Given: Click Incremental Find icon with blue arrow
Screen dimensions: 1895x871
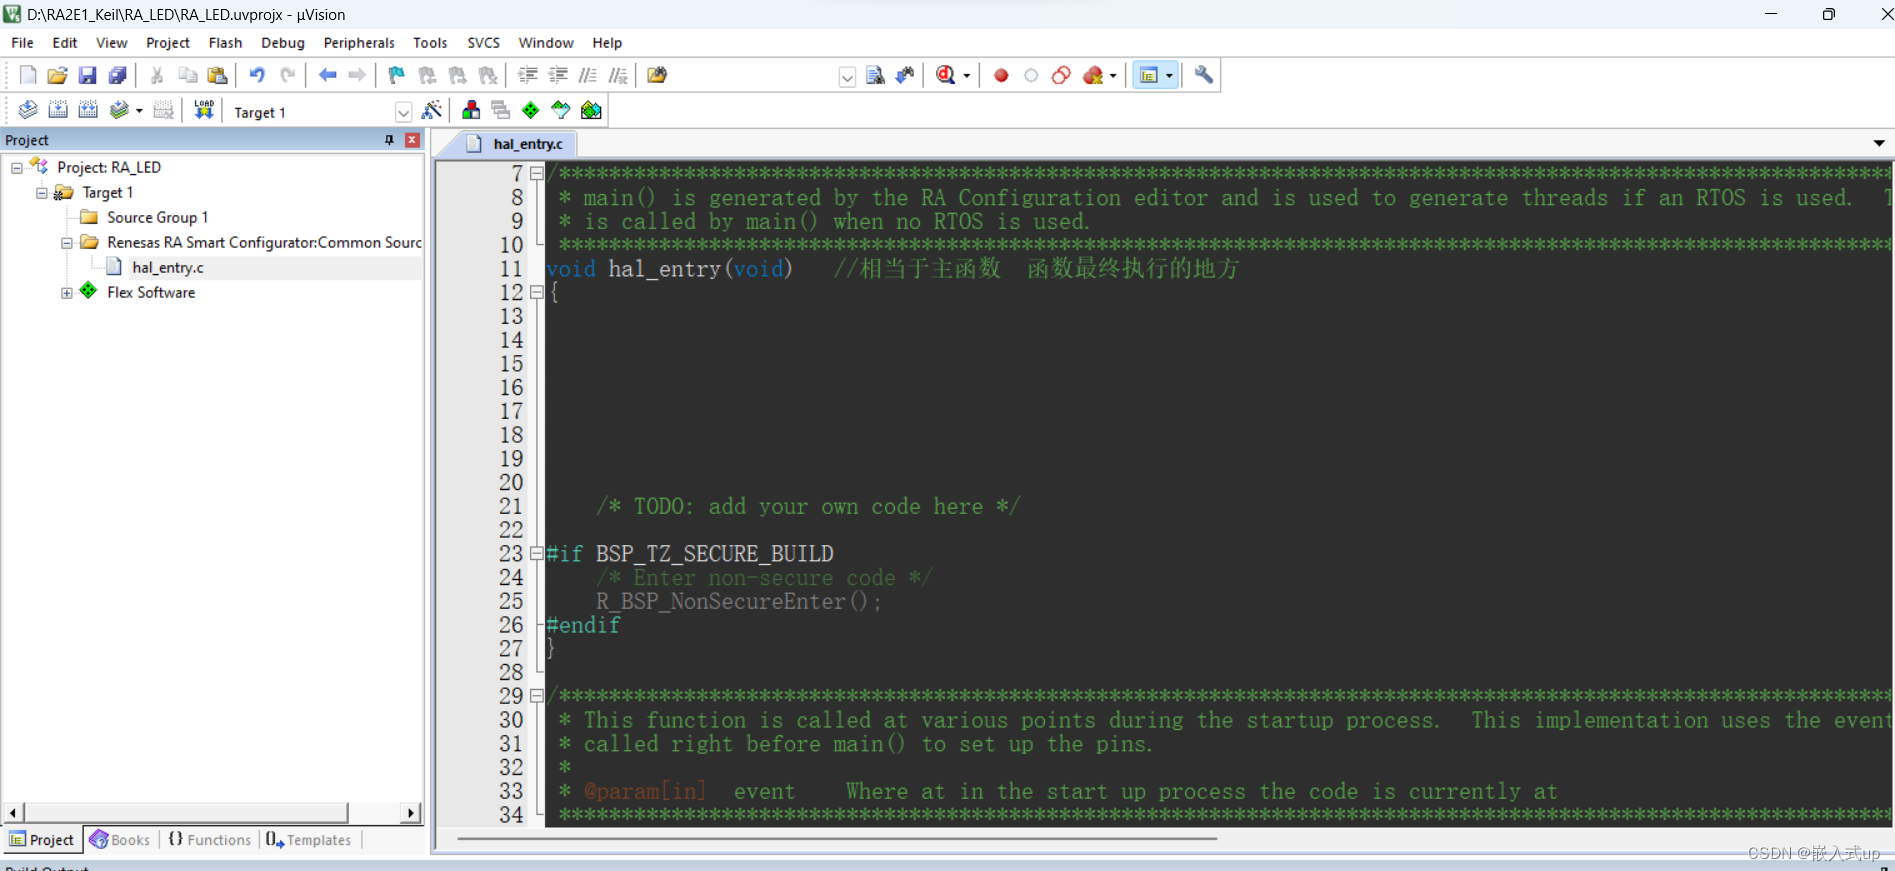Looking at the screenshot, I should [x=905, y=75].
